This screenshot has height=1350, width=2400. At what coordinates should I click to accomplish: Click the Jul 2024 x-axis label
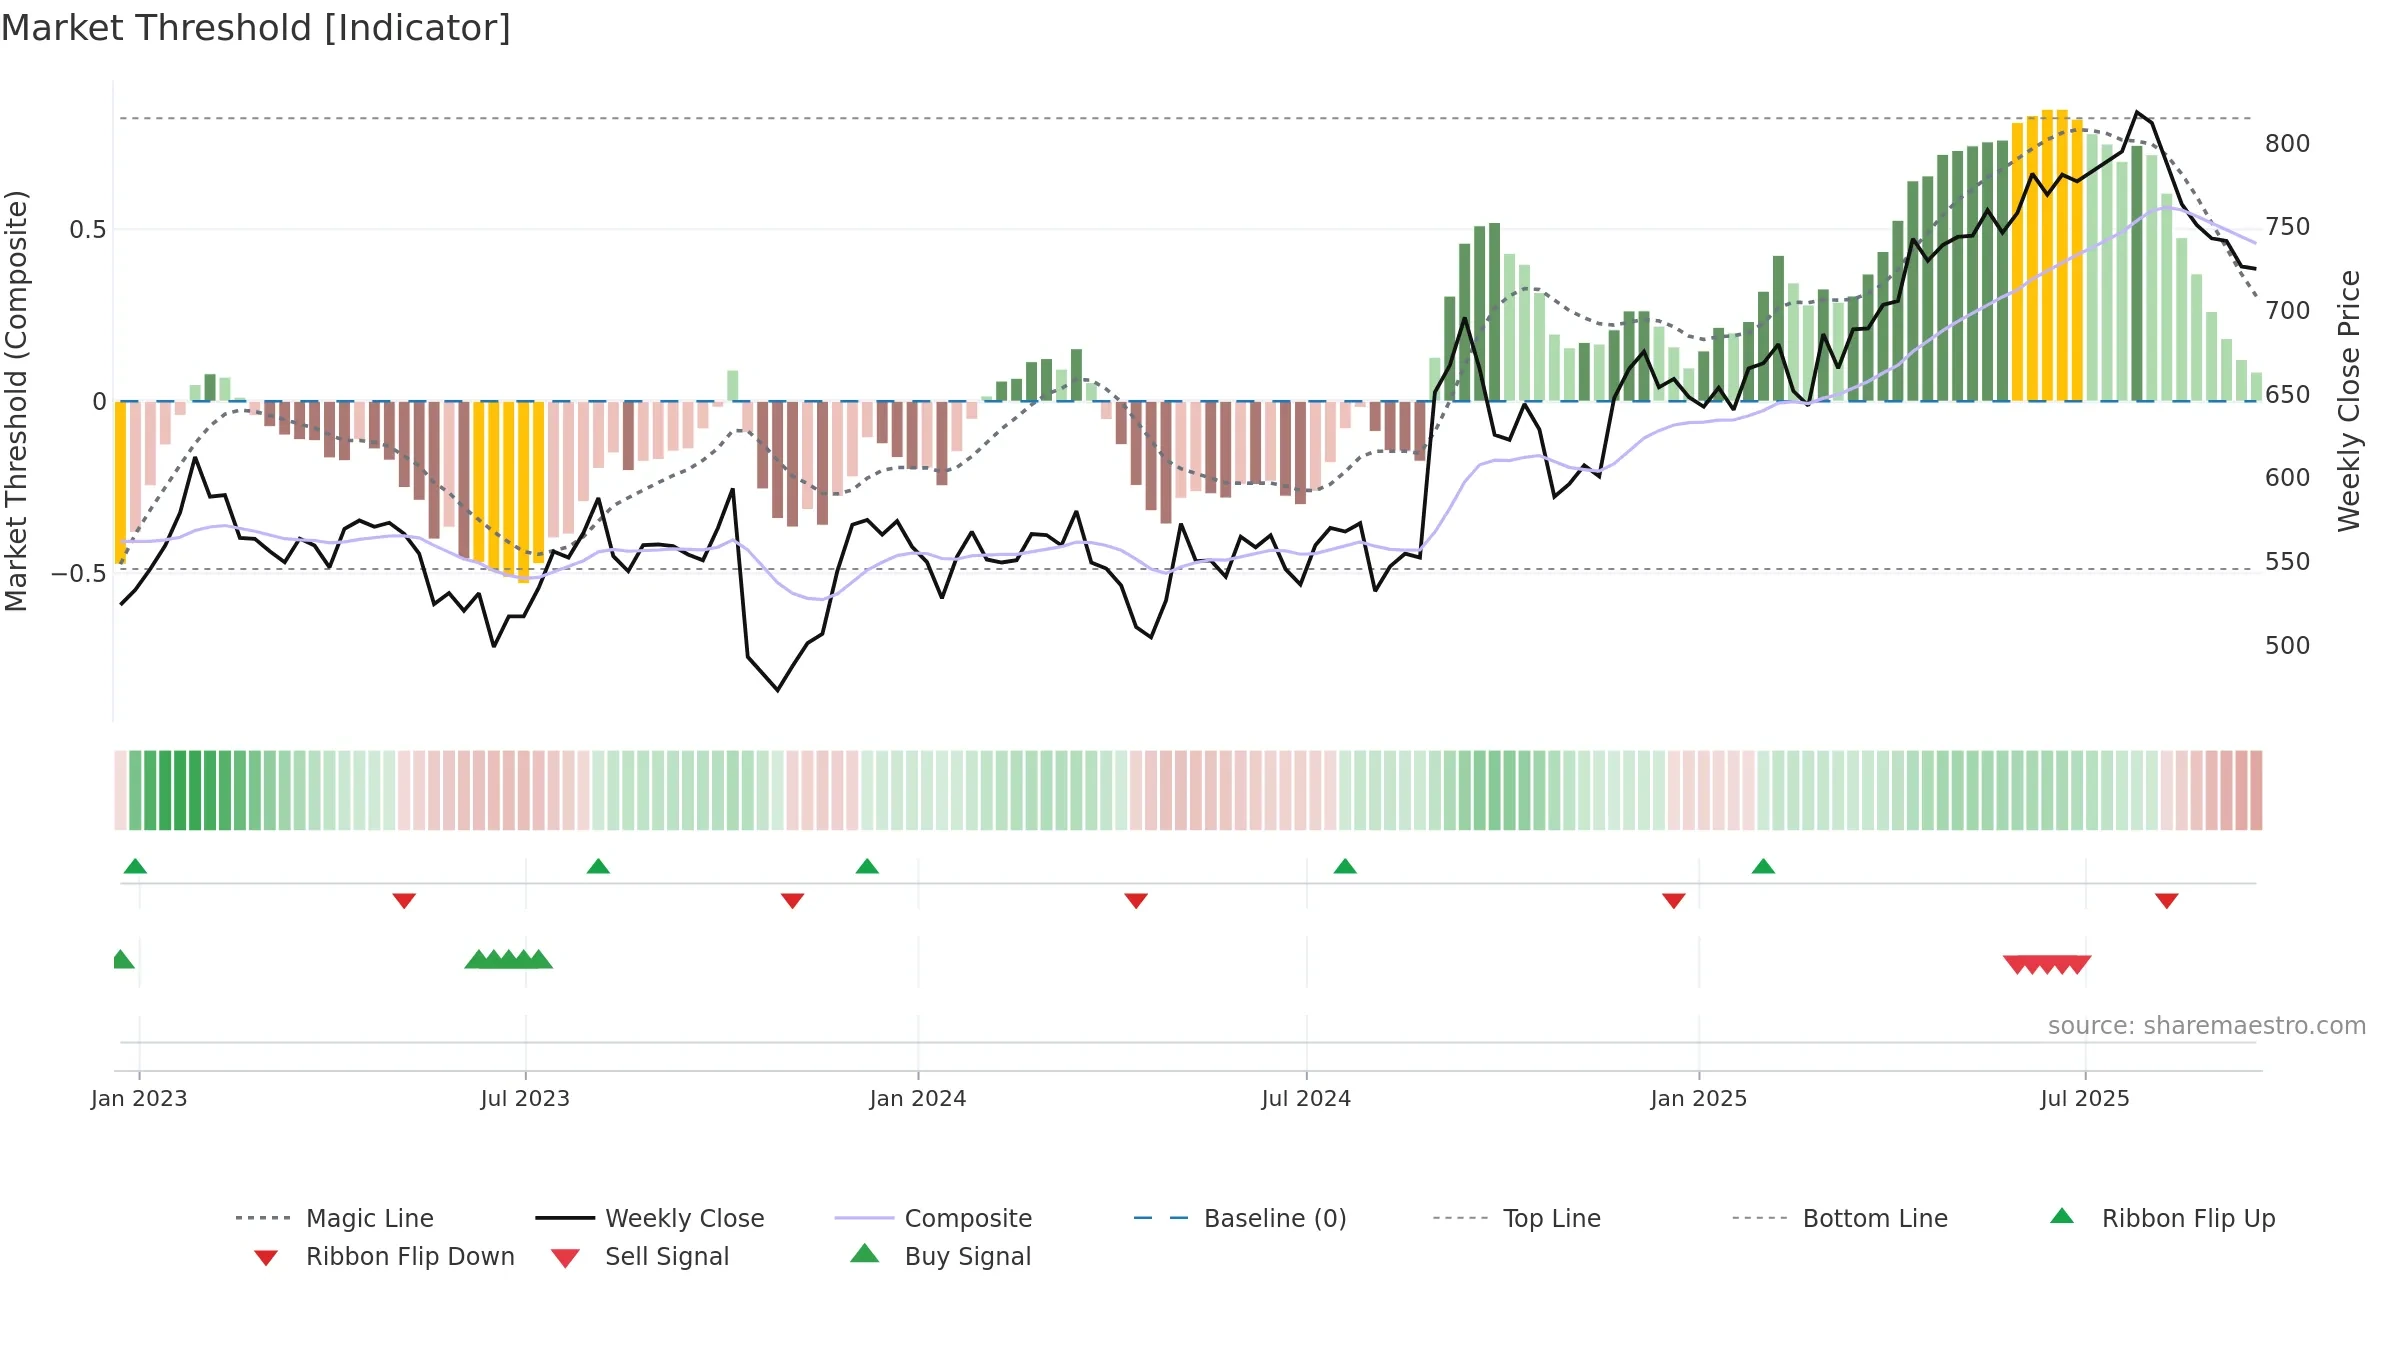[1306, 1098]
